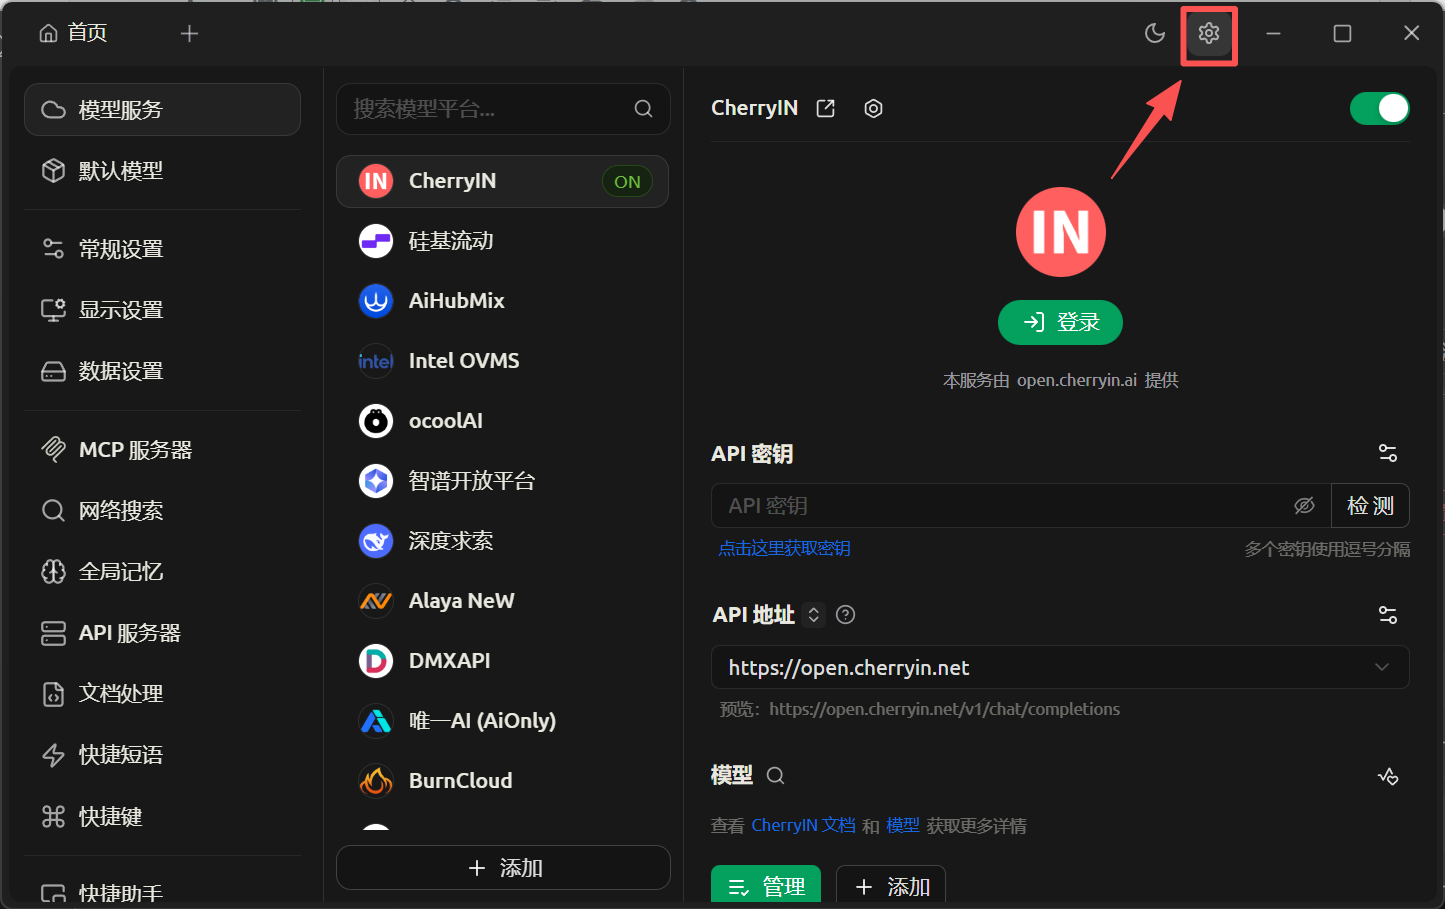Image resolution: width=1445 pixels, height=909 pixels.
Task: Click the magnifier in the provider search box
Action: (643, 108)
